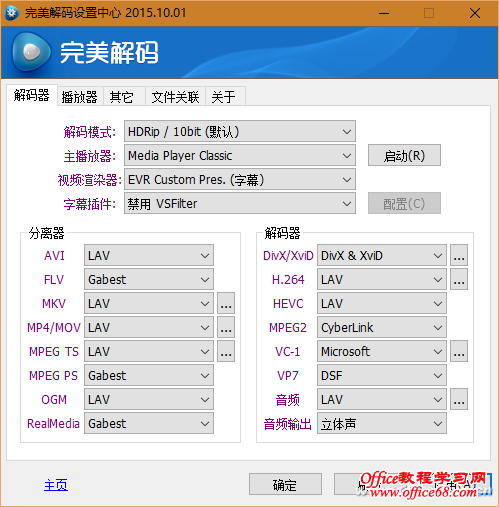Open the MPEG2 CyberLink decoder dropdown
Image resolution: width=499 pixels, height=507 pixels.
382,327
